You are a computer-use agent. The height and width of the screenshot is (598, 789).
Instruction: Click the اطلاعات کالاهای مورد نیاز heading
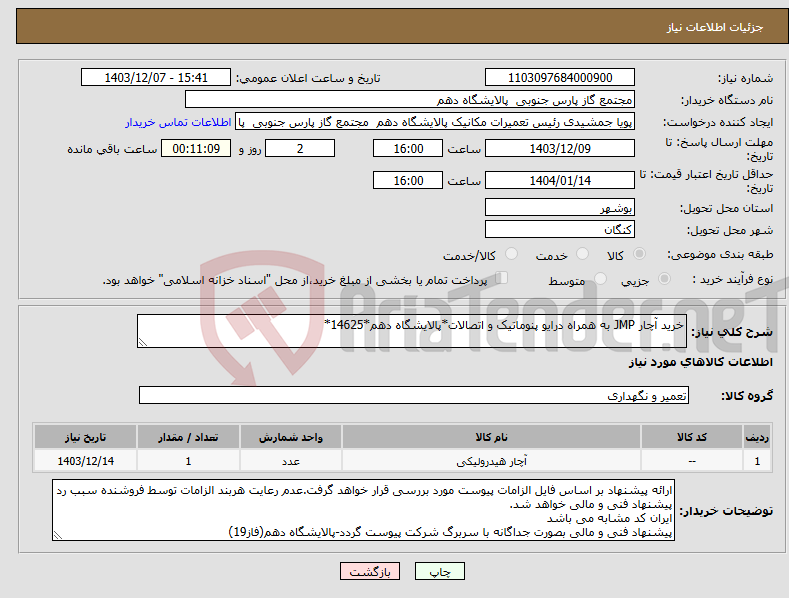click(700, 362)
